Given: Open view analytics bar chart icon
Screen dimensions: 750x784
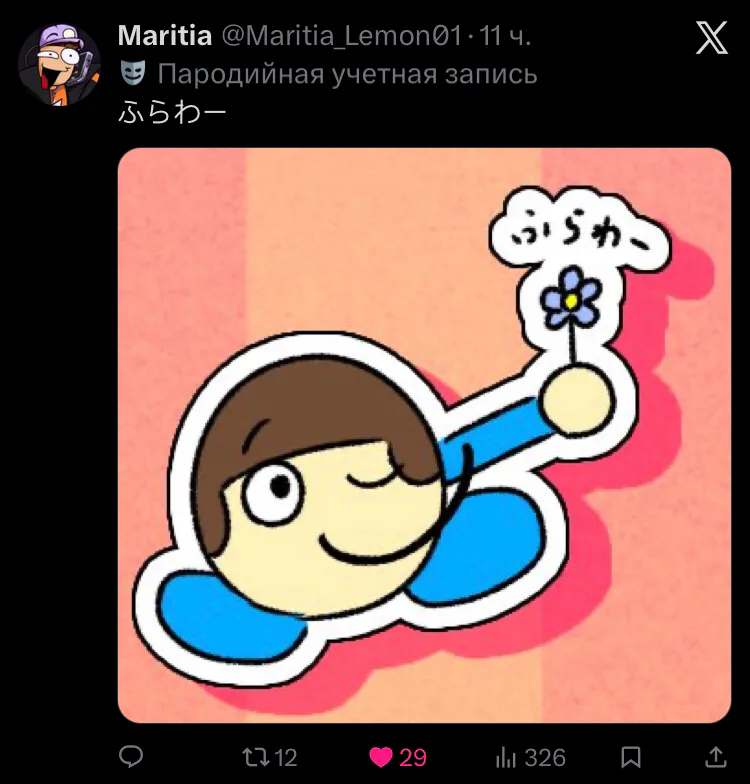Looking at the screenshot, I should pos(506,756).
